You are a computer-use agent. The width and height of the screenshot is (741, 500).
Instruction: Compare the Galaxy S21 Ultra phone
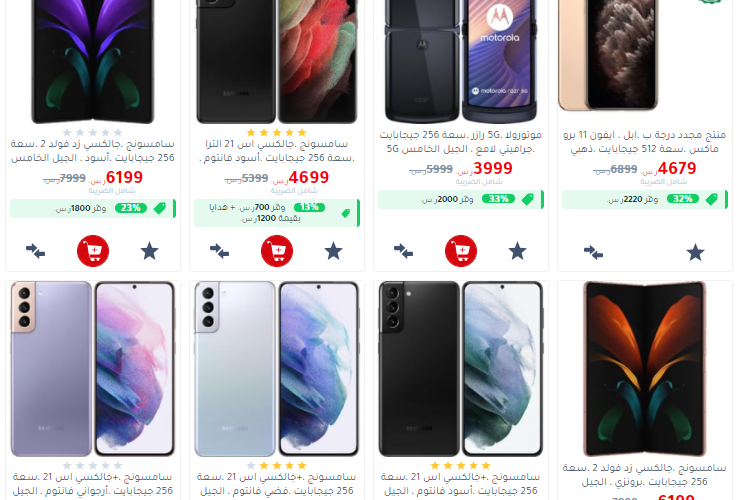click(219, 251)
